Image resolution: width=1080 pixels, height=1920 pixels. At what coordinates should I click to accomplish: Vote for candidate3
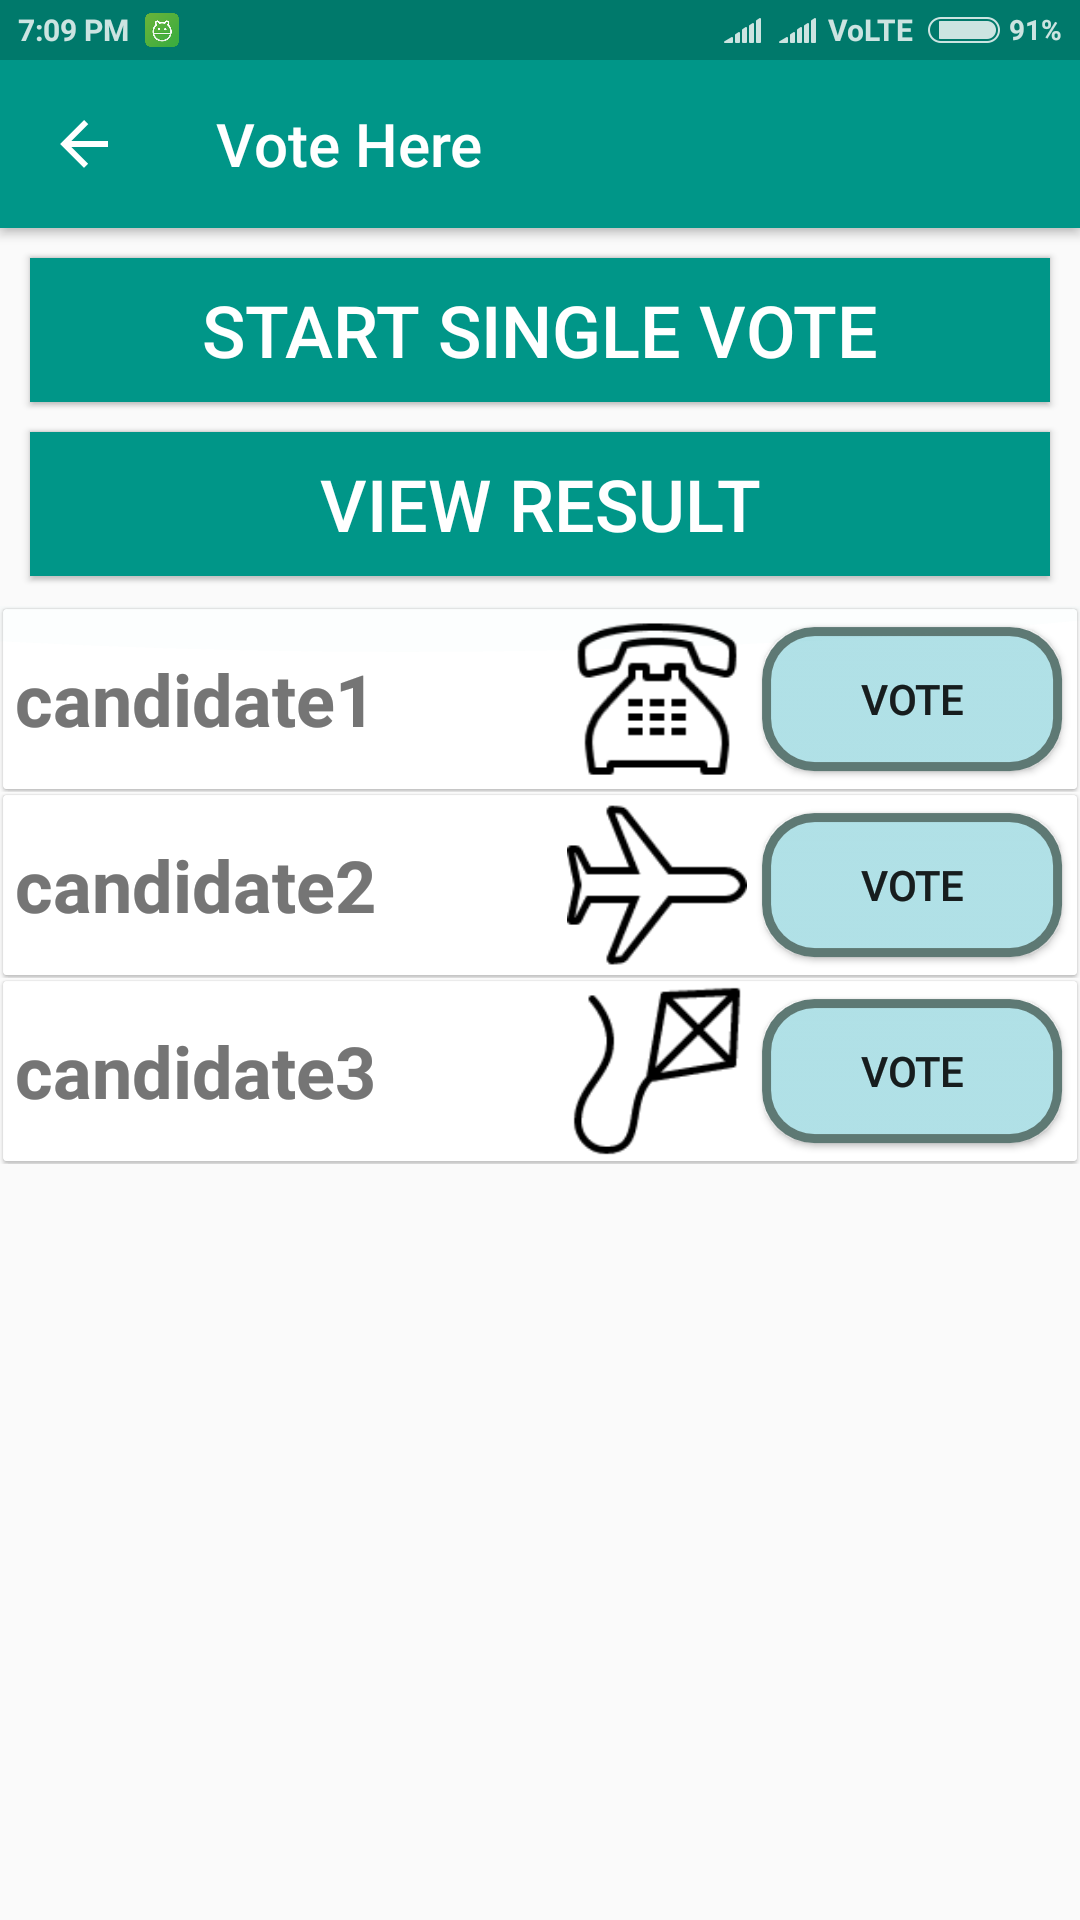click(x=912, y=1072)
